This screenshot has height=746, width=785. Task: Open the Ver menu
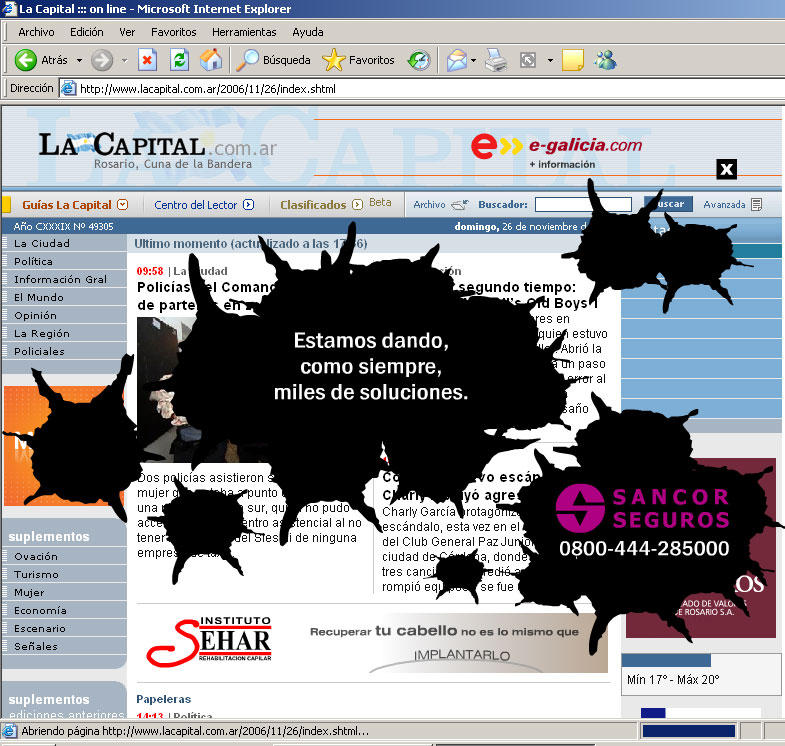click(x=127, y=32)
